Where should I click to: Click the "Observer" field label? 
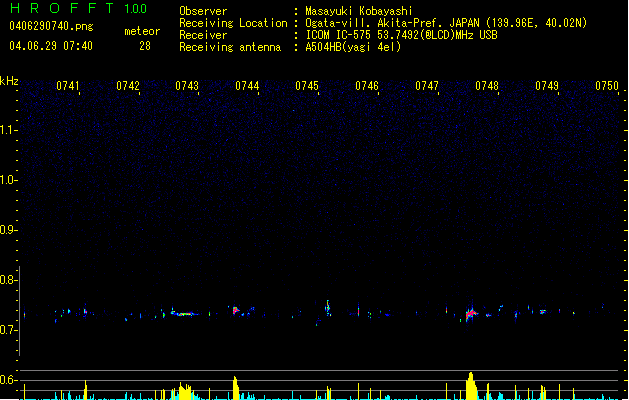(x=203, y=11)
